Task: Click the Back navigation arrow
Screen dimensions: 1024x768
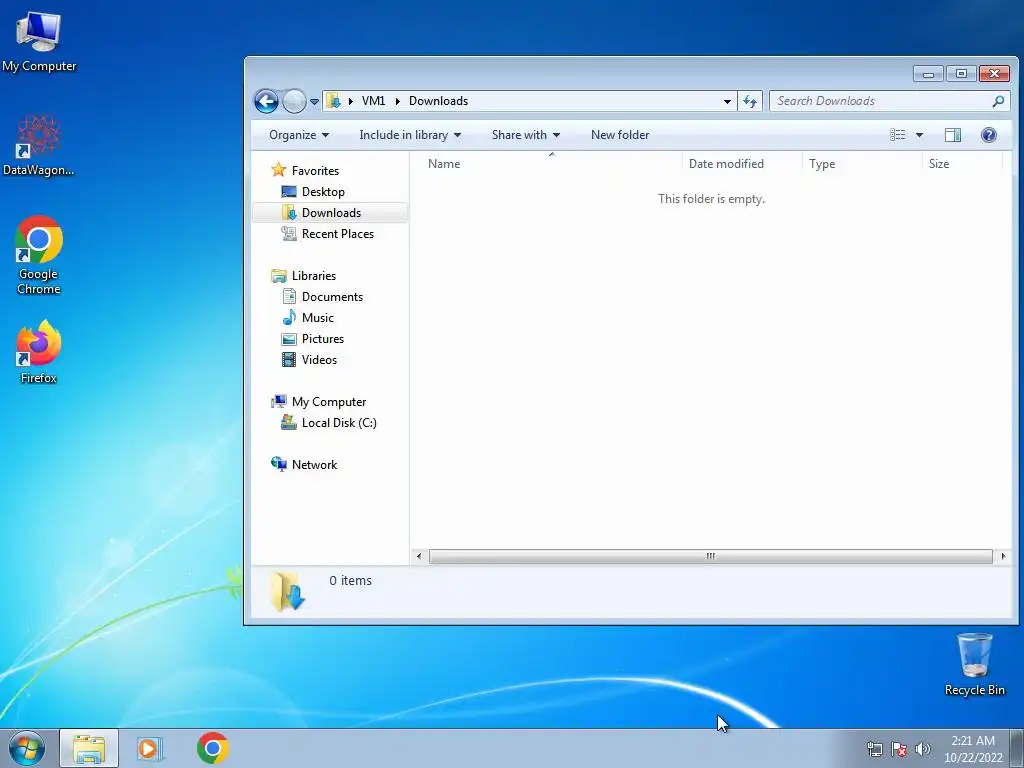Action: [266, 101]
